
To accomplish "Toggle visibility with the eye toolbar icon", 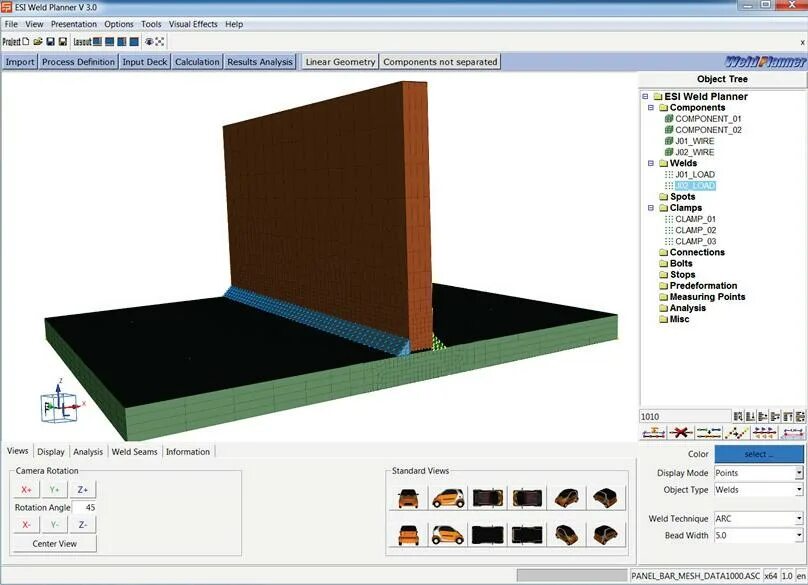I will [149, 42].
